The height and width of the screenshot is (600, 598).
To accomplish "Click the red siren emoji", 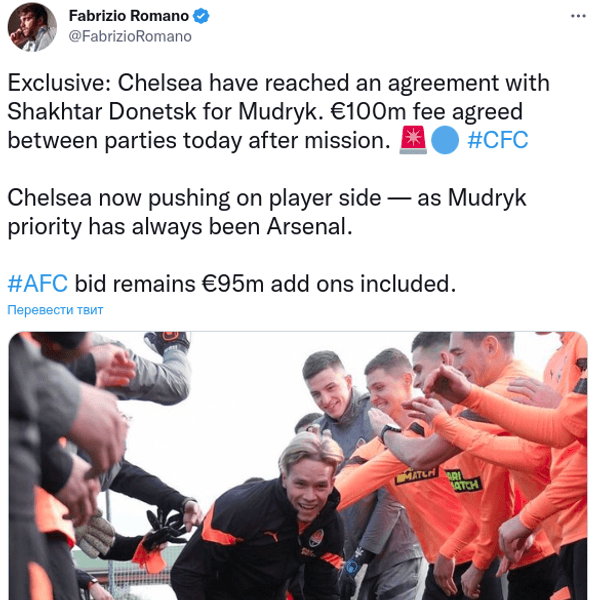I will click(x=413, y=140).
